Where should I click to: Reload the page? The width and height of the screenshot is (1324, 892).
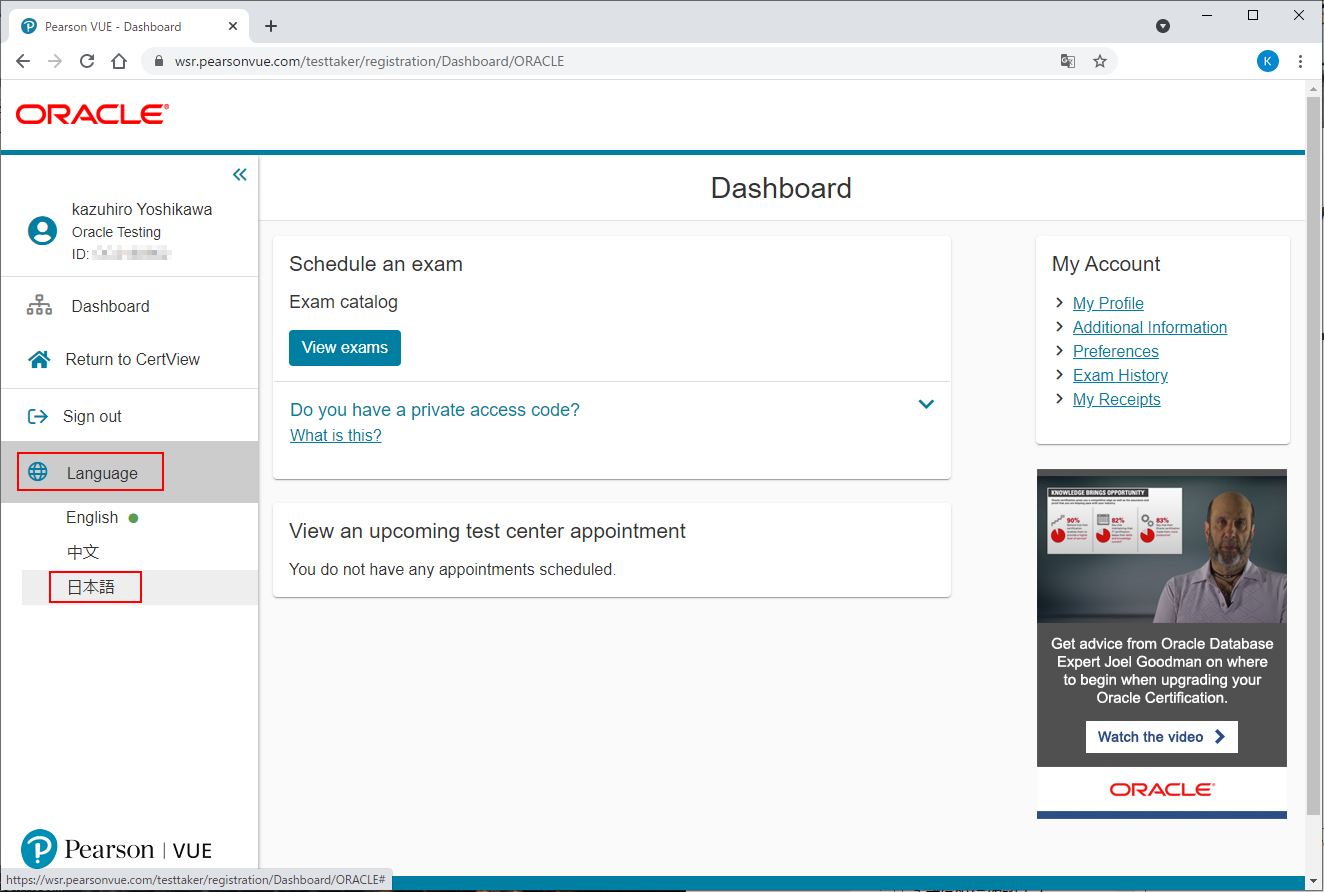(87, 61)
